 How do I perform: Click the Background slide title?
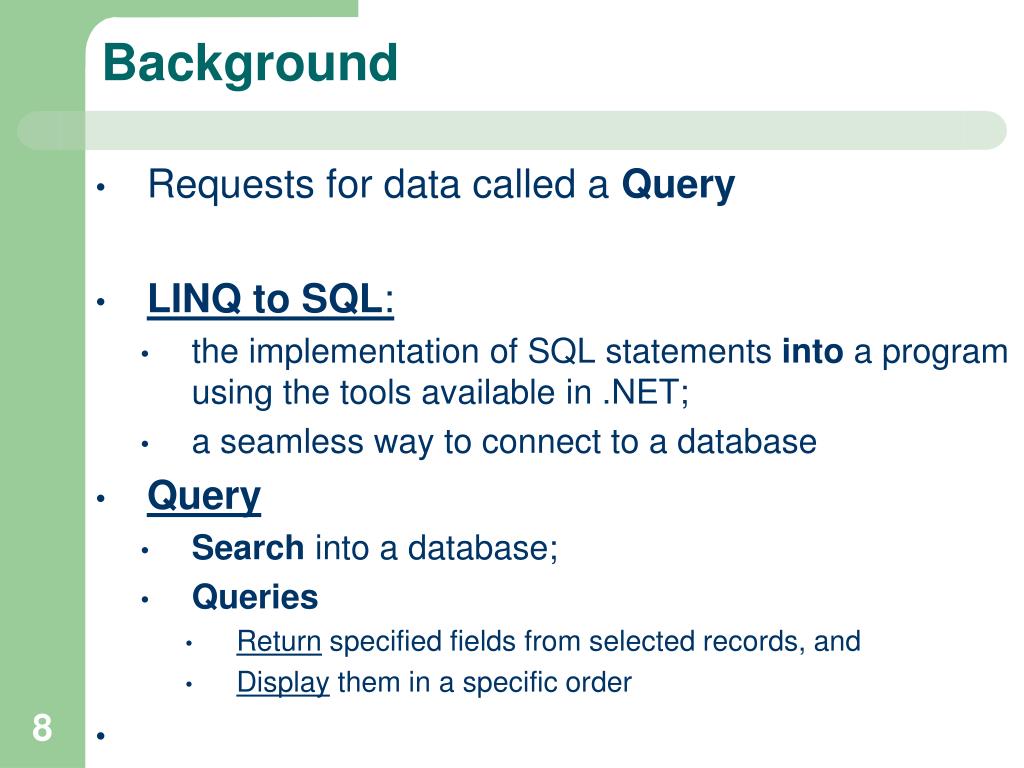point(250,64)
